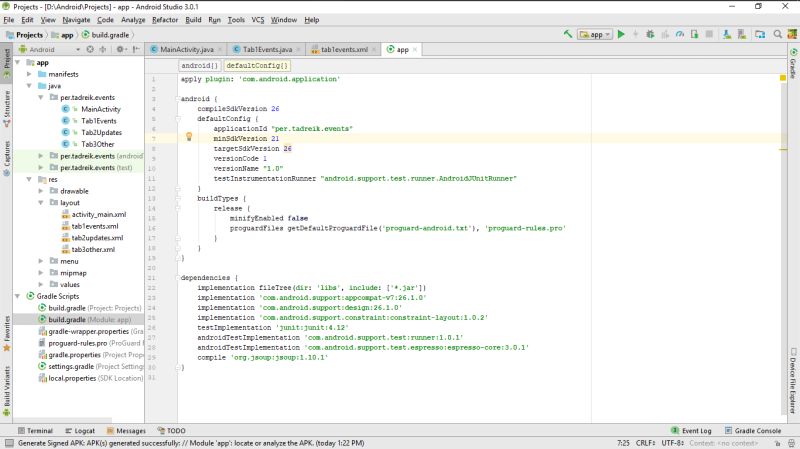The width and height of the screenshot is (800, 449).
Task: Click the android{} breadcrumb
Action: click(199, 65)
